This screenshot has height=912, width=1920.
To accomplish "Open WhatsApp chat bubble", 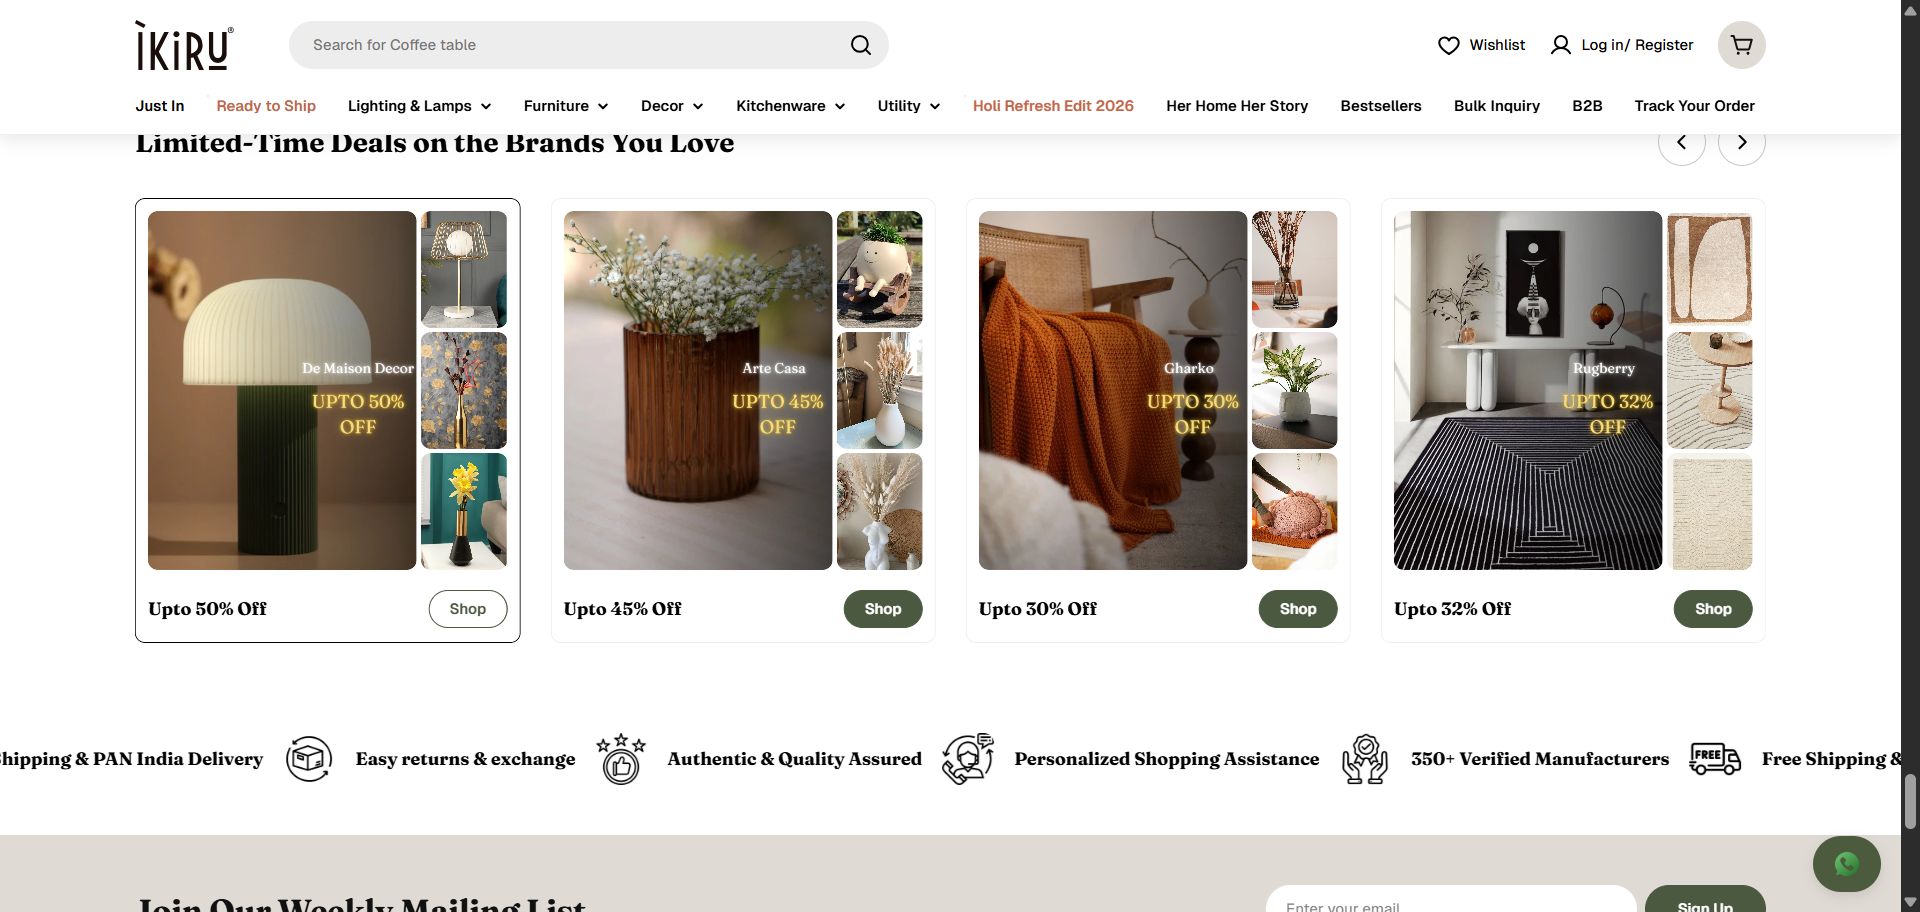I will coord(1846,863).
